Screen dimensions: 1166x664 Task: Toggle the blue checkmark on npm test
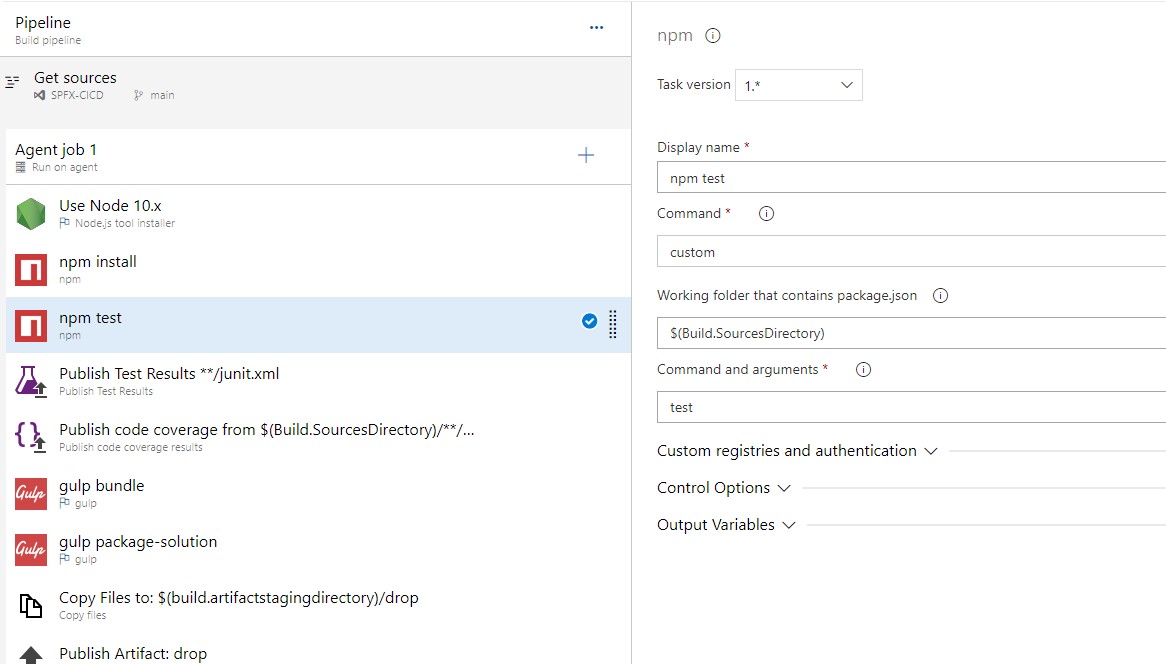tap(589, 321)
